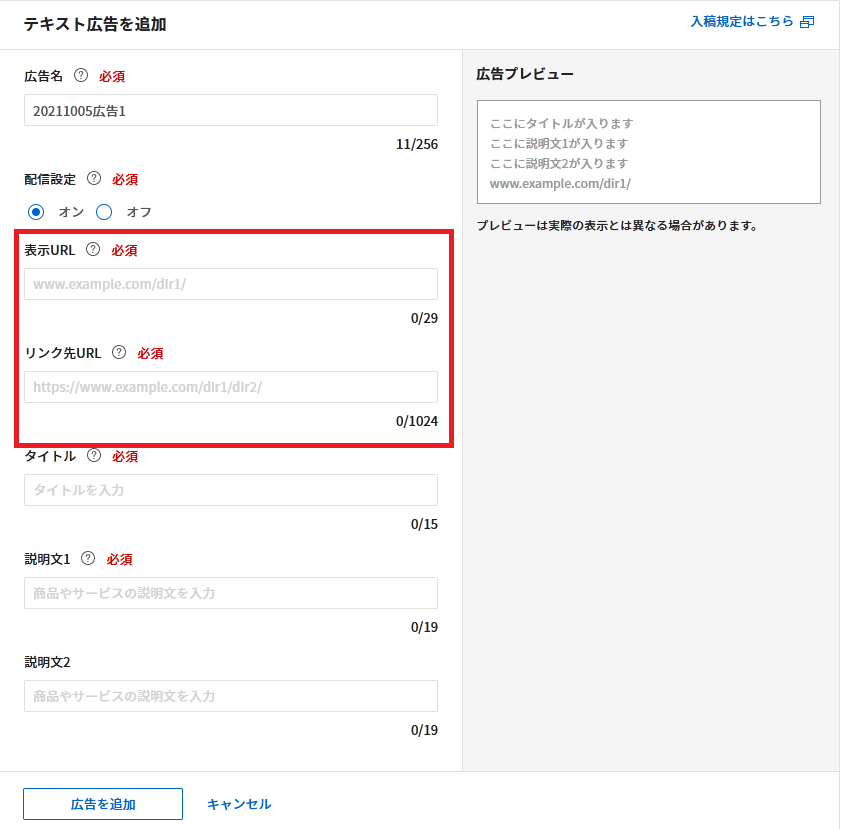Open the help tooltip for 配信設定
Viewport: 842px width, 829px height.
(94, 179)
